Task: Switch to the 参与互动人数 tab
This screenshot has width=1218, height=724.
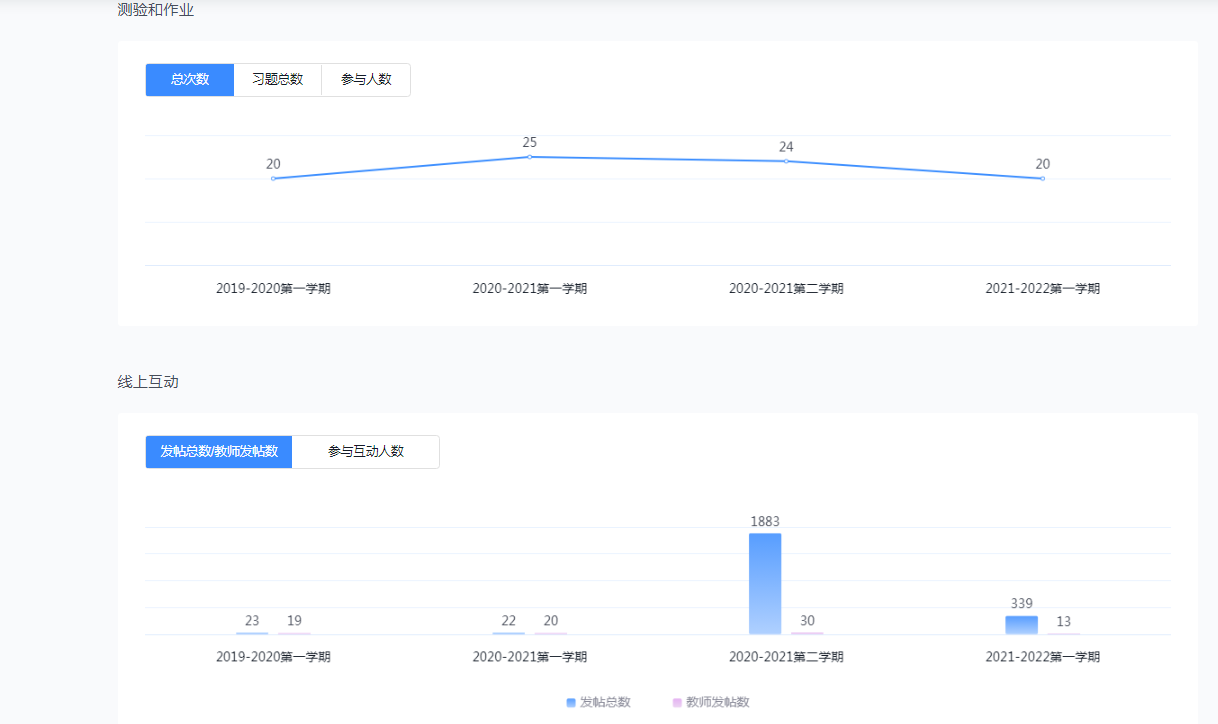Action: click(x=366, y=452)
